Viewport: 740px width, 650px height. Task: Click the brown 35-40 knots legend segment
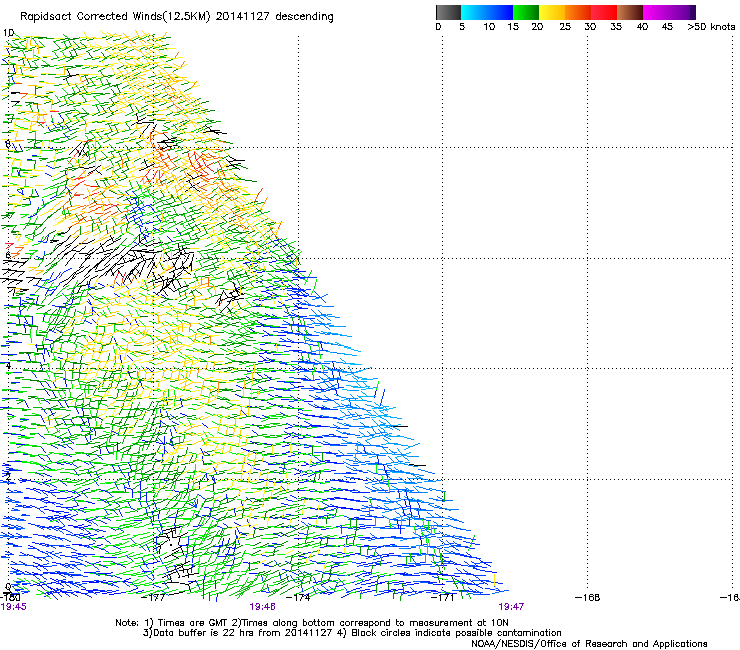click(630, 12)
